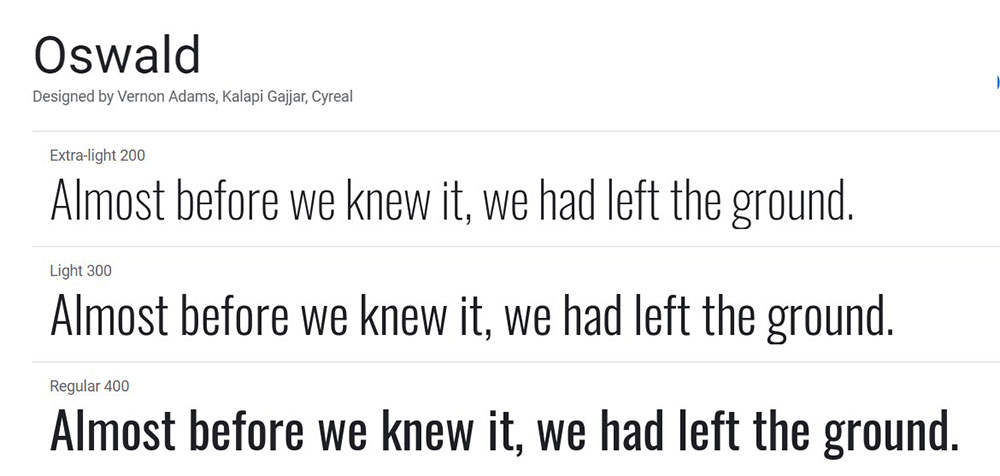Place cursor on 'ground.' in Light 300 preview
The image size is (1000, 476).
(830, 320)
